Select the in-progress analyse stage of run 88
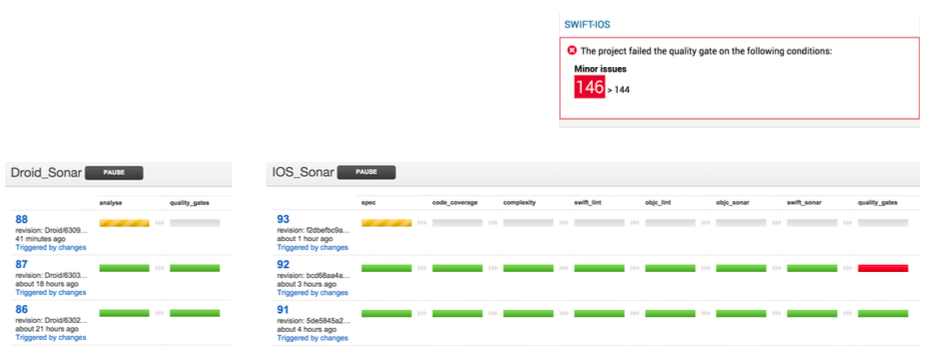This screenshot has width=945, height=360. point(124,223)
